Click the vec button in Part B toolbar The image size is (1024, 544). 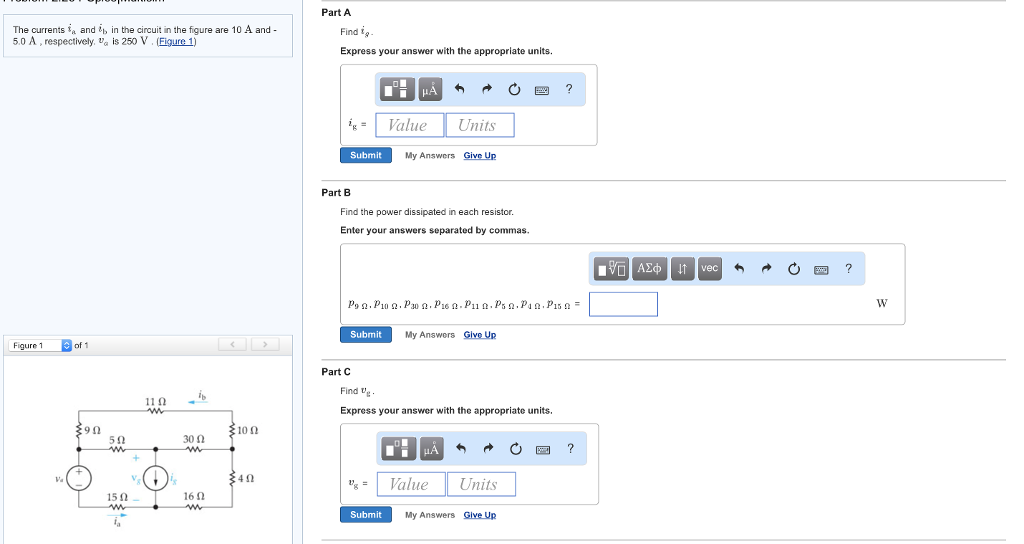710,268
